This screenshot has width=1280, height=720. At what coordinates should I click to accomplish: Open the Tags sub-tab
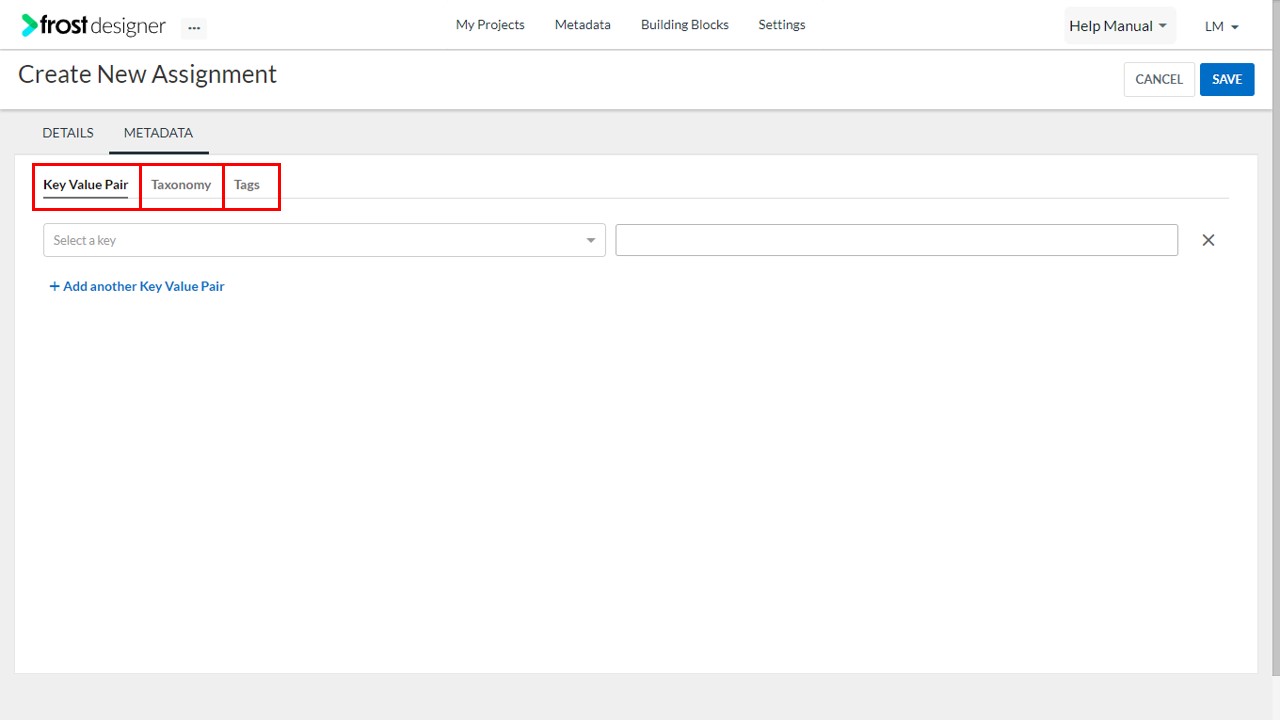click(x=247, y=185)
